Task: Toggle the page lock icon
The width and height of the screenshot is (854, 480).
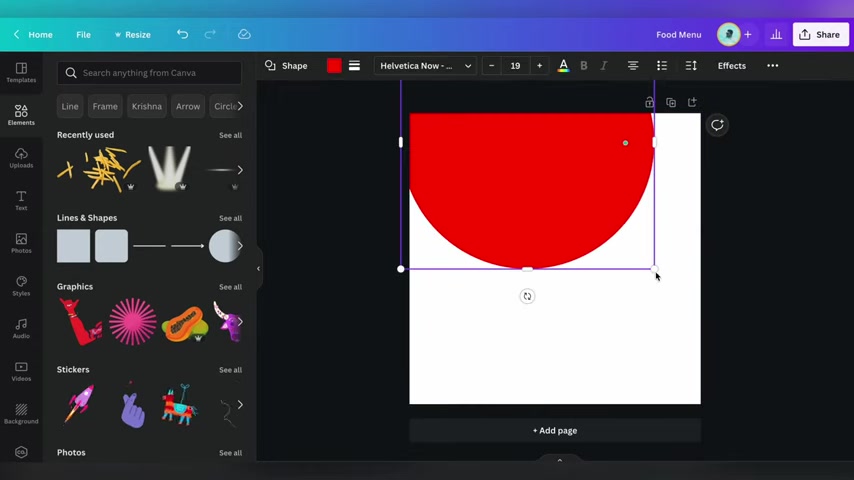Action: coord(649,102)
